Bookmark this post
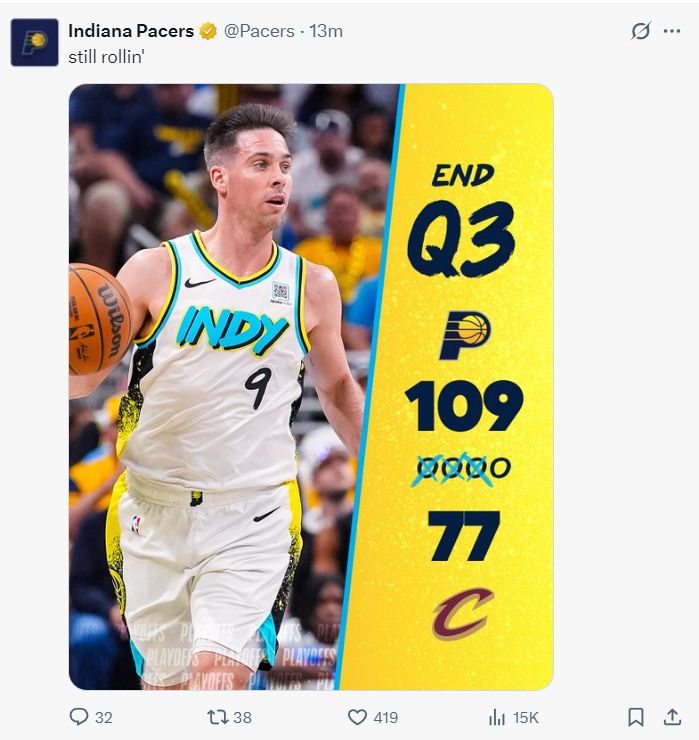 pyautogui.click(x=636, y=717)
